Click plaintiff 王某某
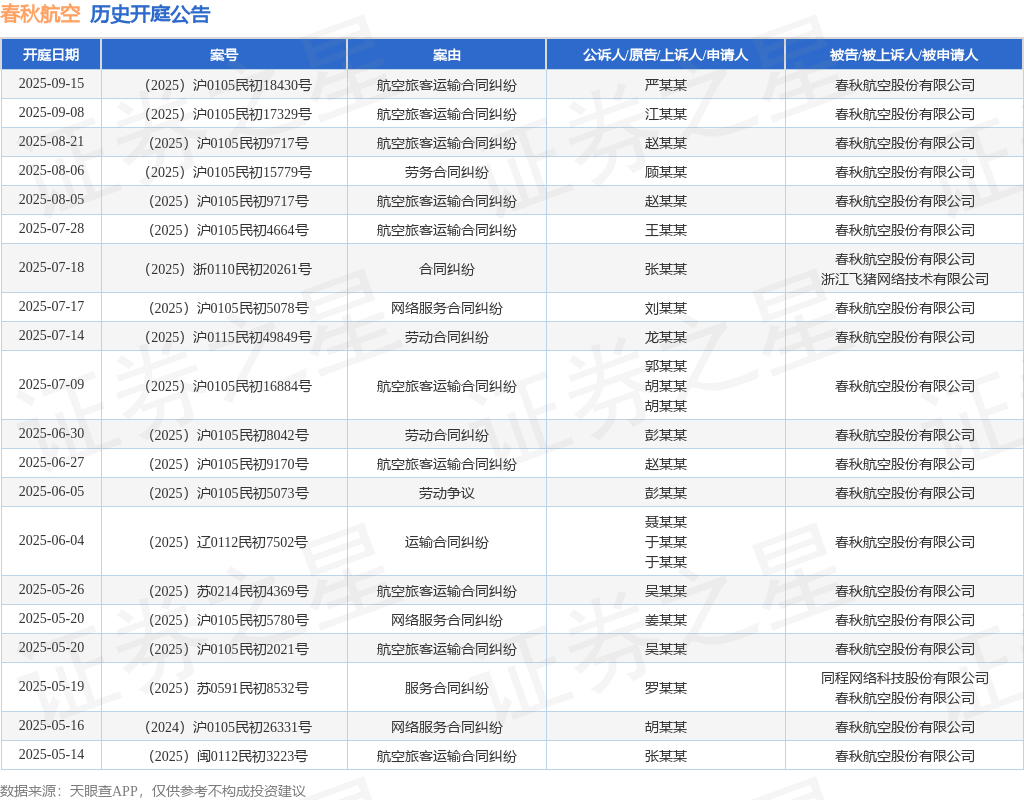This screenshot has height=800, width=1024. pyautogui.click(x=665, y=231)
